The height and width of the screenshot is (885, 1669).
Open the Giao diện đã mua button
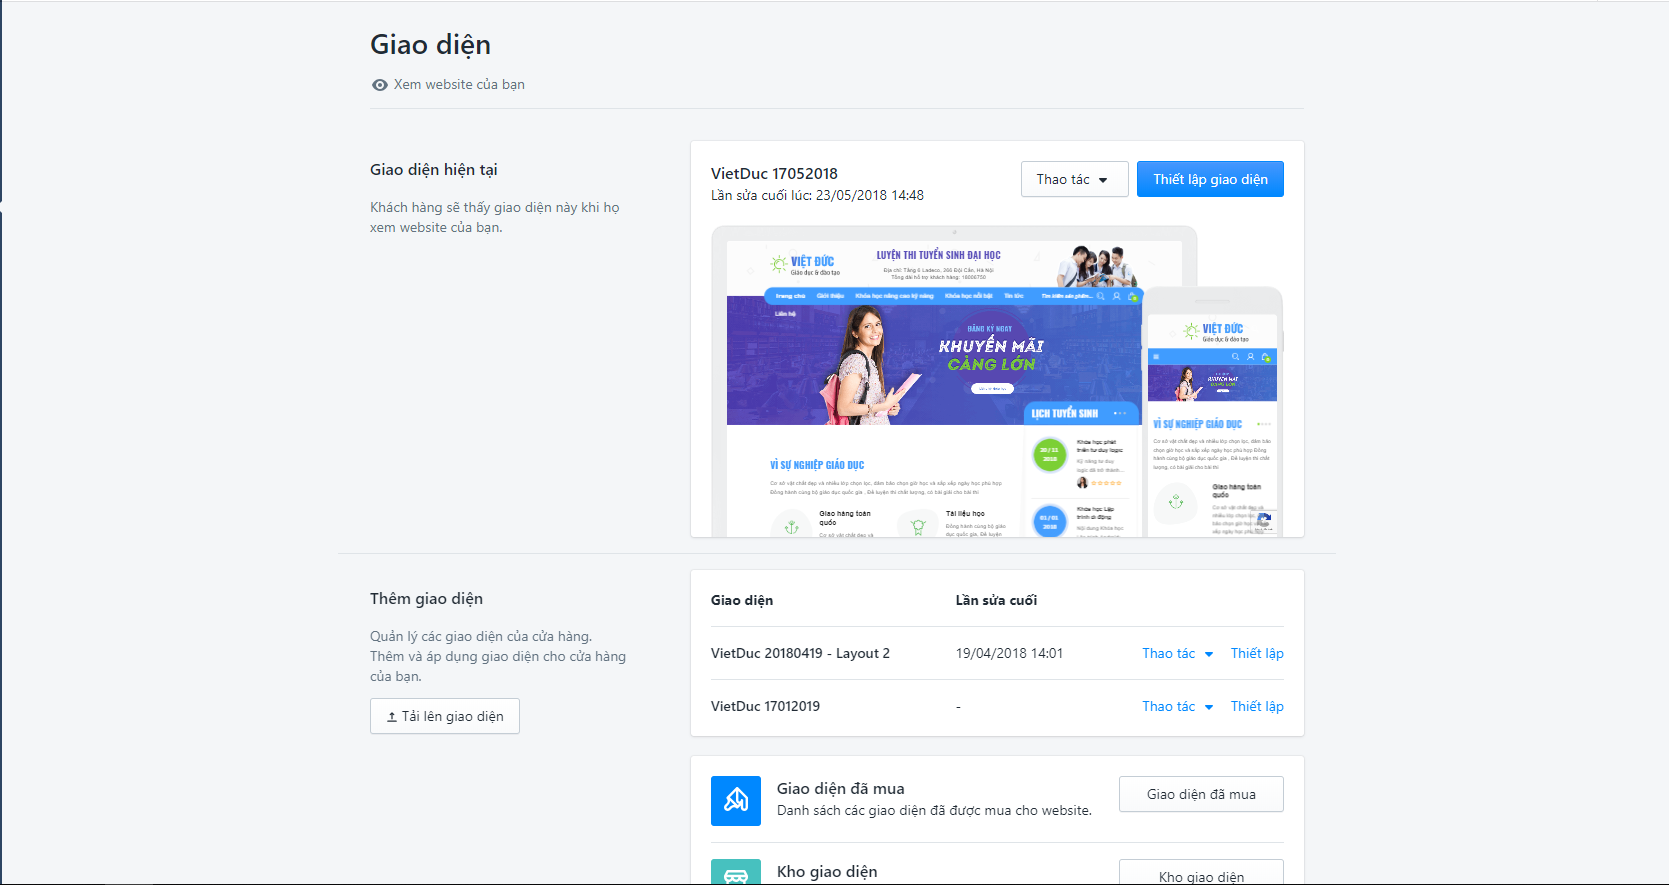point(1201,794)
